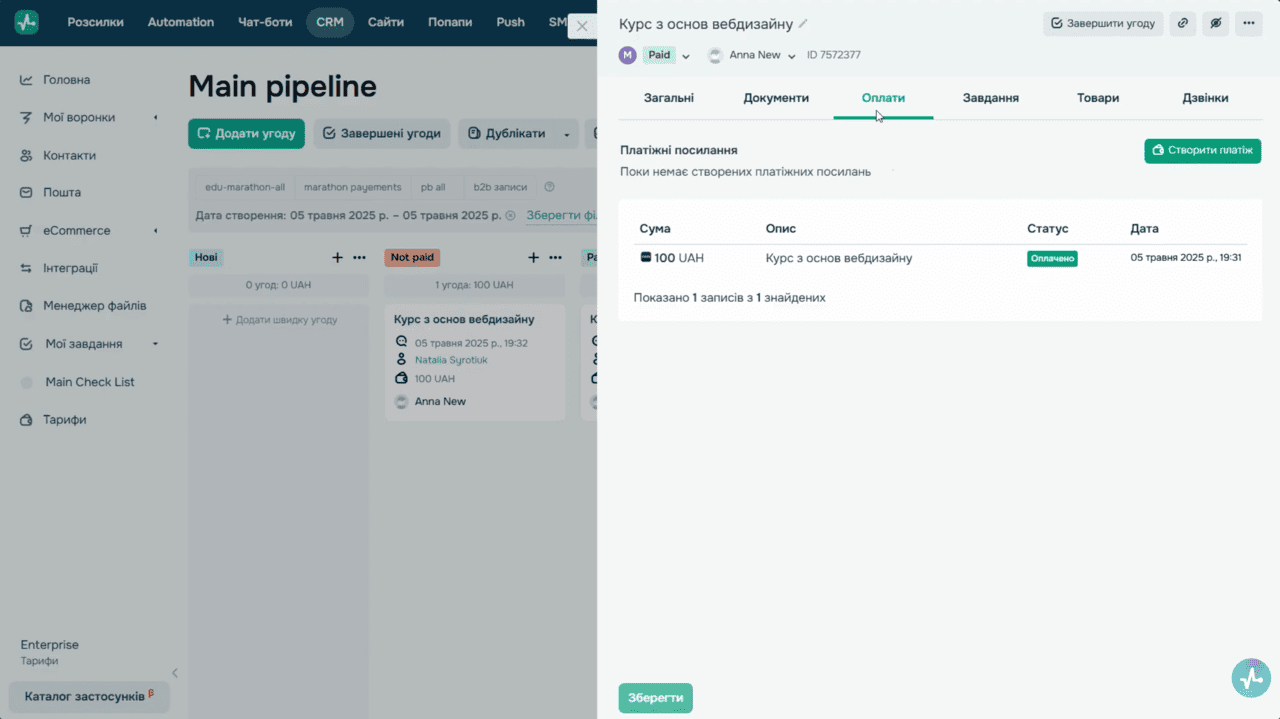Screen dimensions: 1280x719
Task: Toggle the crossed-eye visibility icon
Action: tap(1216, 23)
